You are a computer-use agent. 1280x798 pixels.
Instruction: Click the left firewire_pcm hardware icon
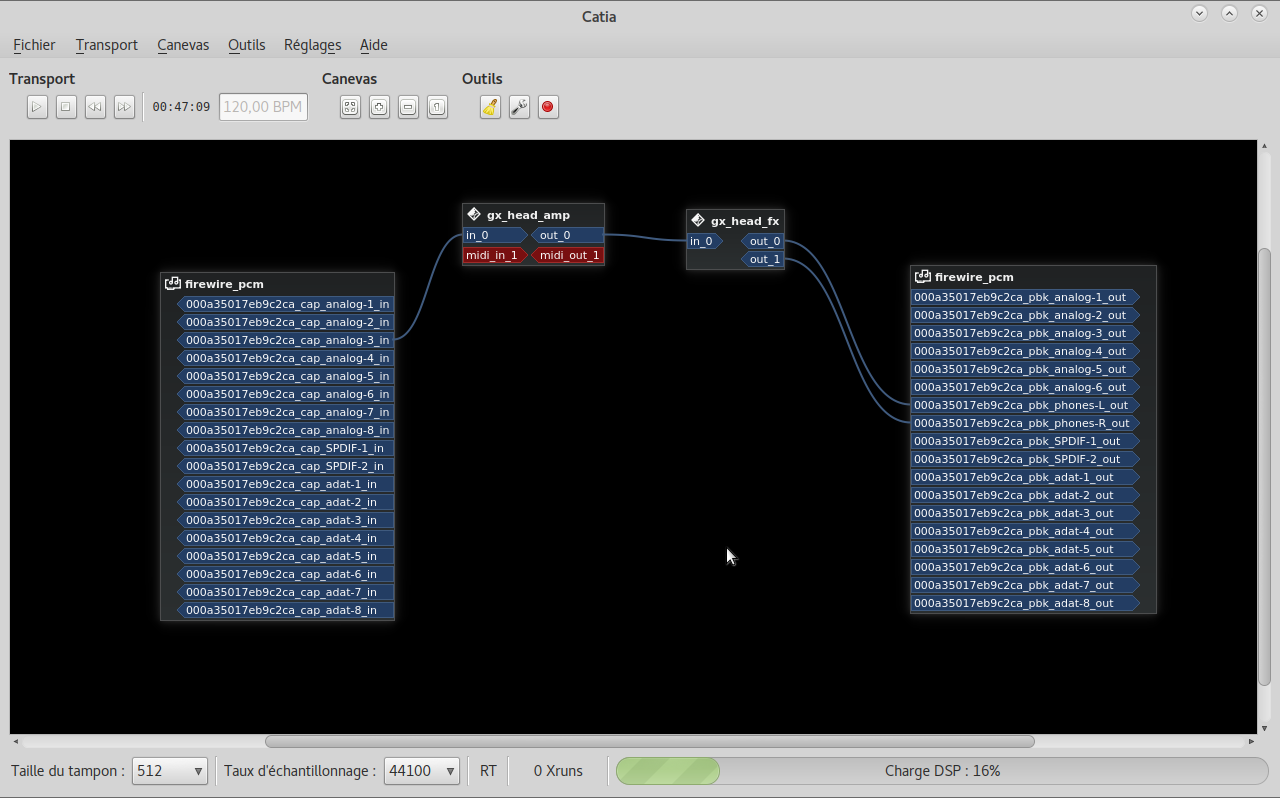point(172,284)
